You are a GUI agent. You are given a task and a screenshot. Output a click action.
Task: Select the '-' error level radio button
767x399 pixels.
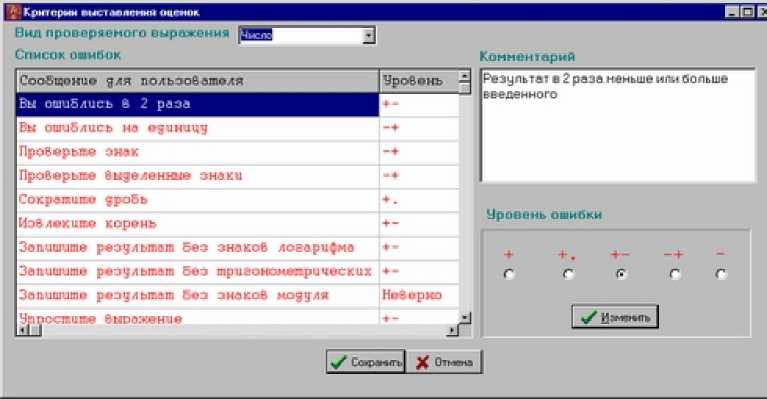click(x=721, y=274)
